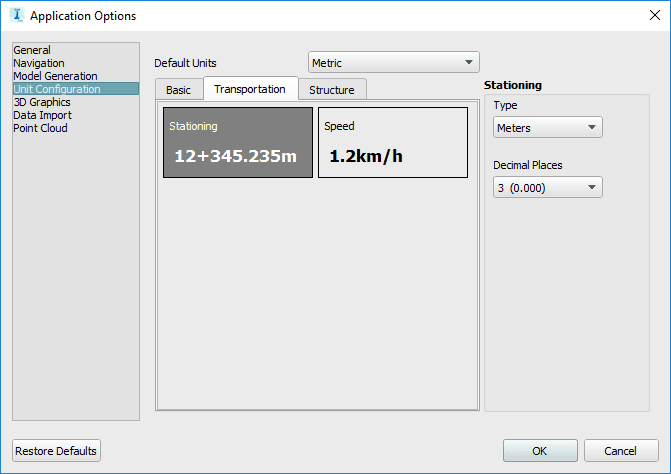Click Cancel to discard changes
This screenshot has height=474, width=671.
point(621,451)
